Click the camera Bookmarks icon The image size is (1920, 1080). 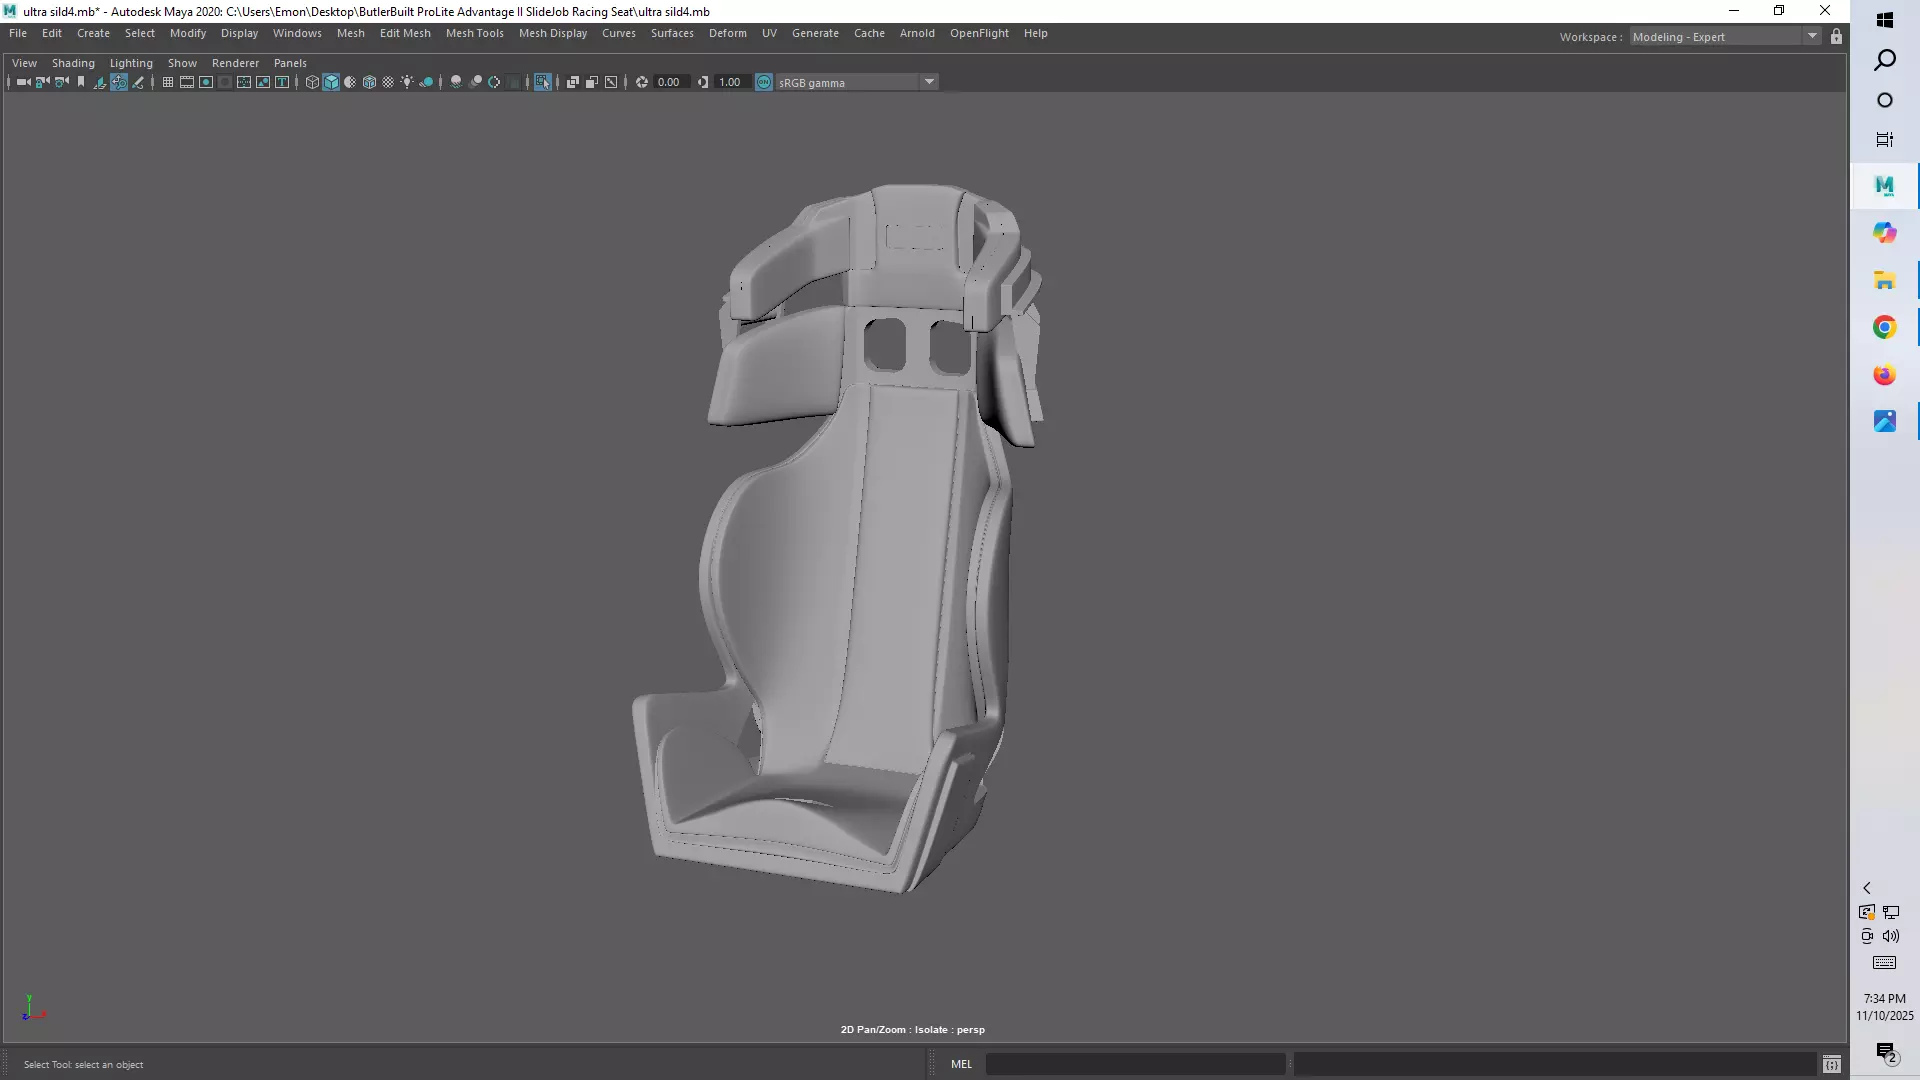(81, 82)
